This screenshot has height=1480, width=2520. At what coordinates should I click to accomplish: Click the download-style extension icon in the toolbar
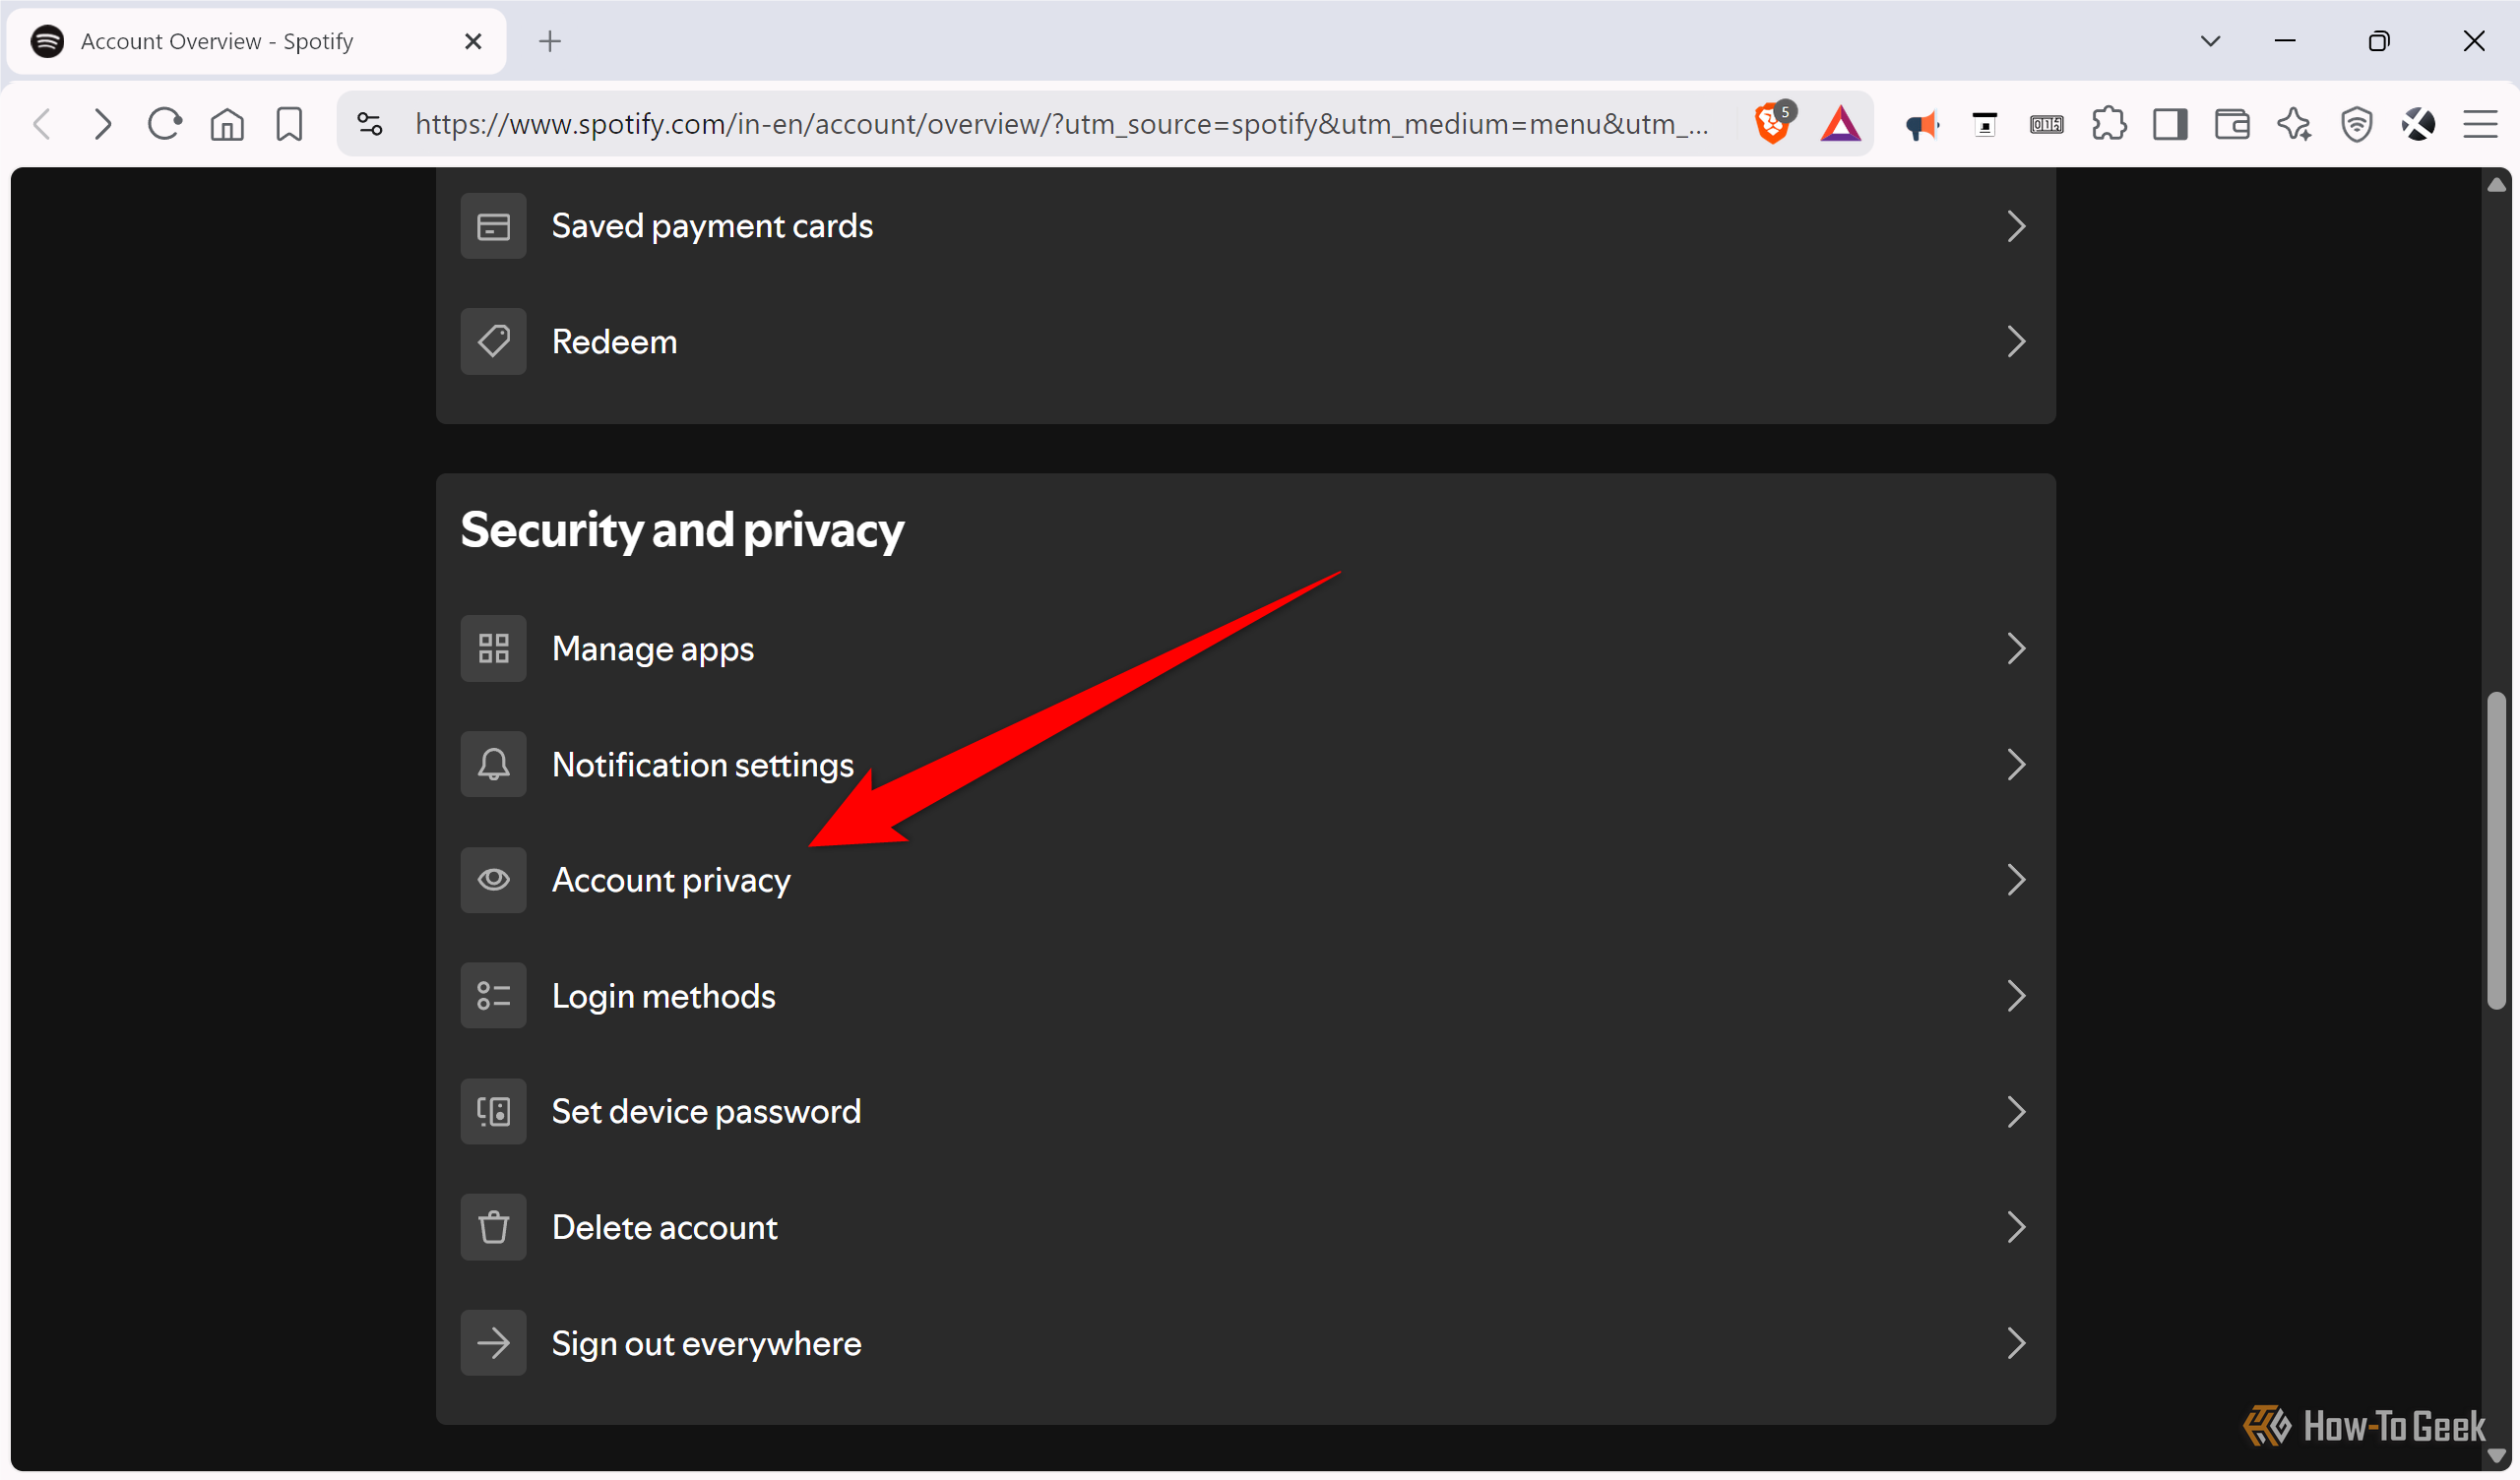[x=1984, y=125]
